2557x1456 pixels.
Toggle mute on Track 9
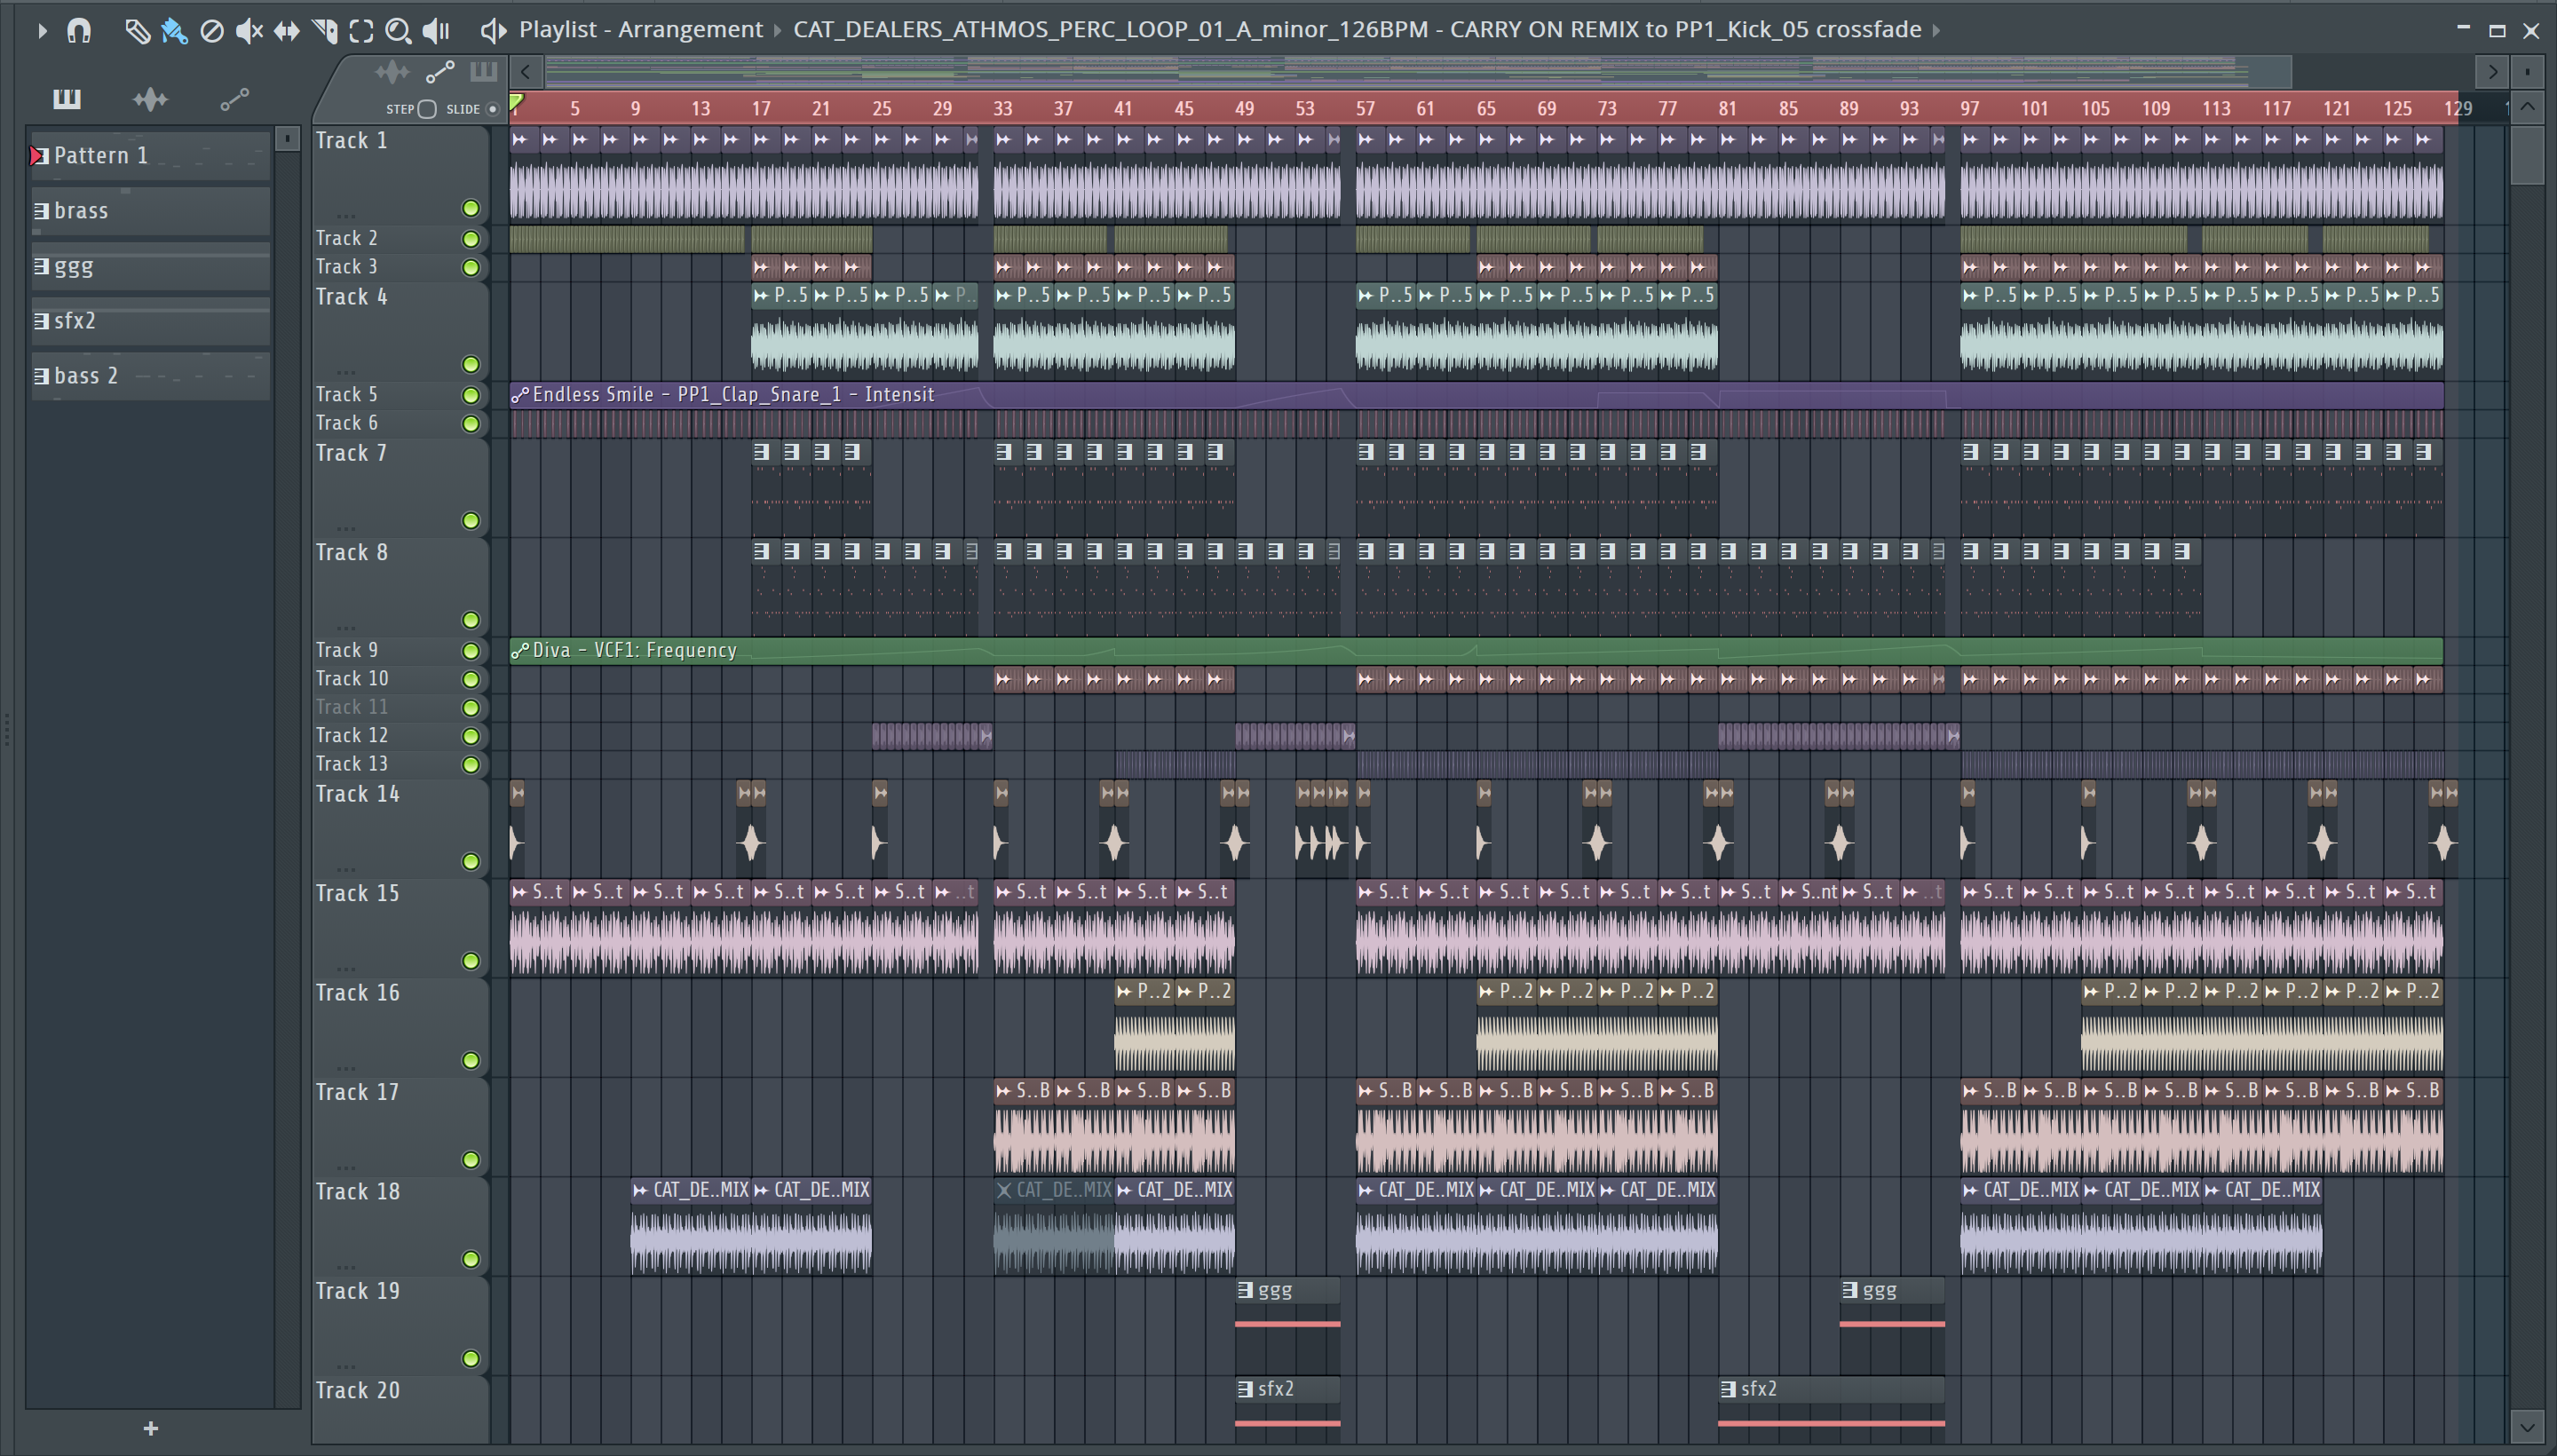tap(470, 651)
